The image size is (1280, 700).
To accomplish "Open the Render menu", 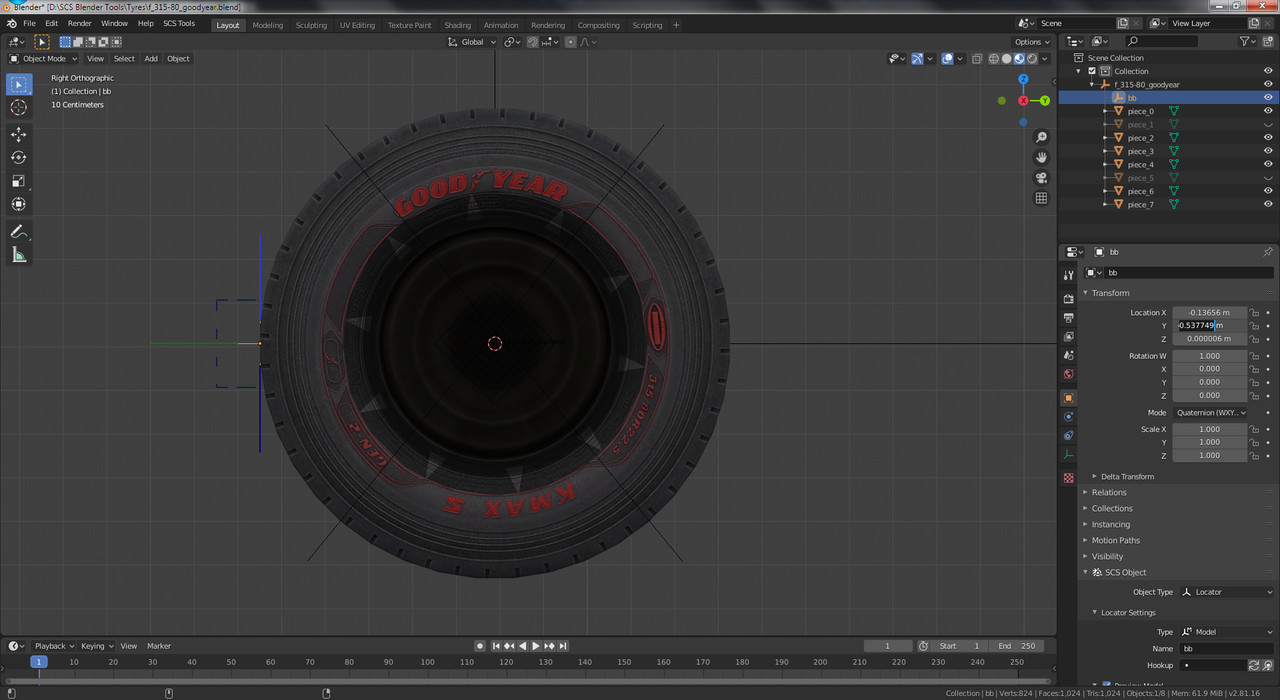I will click(80, 23).
